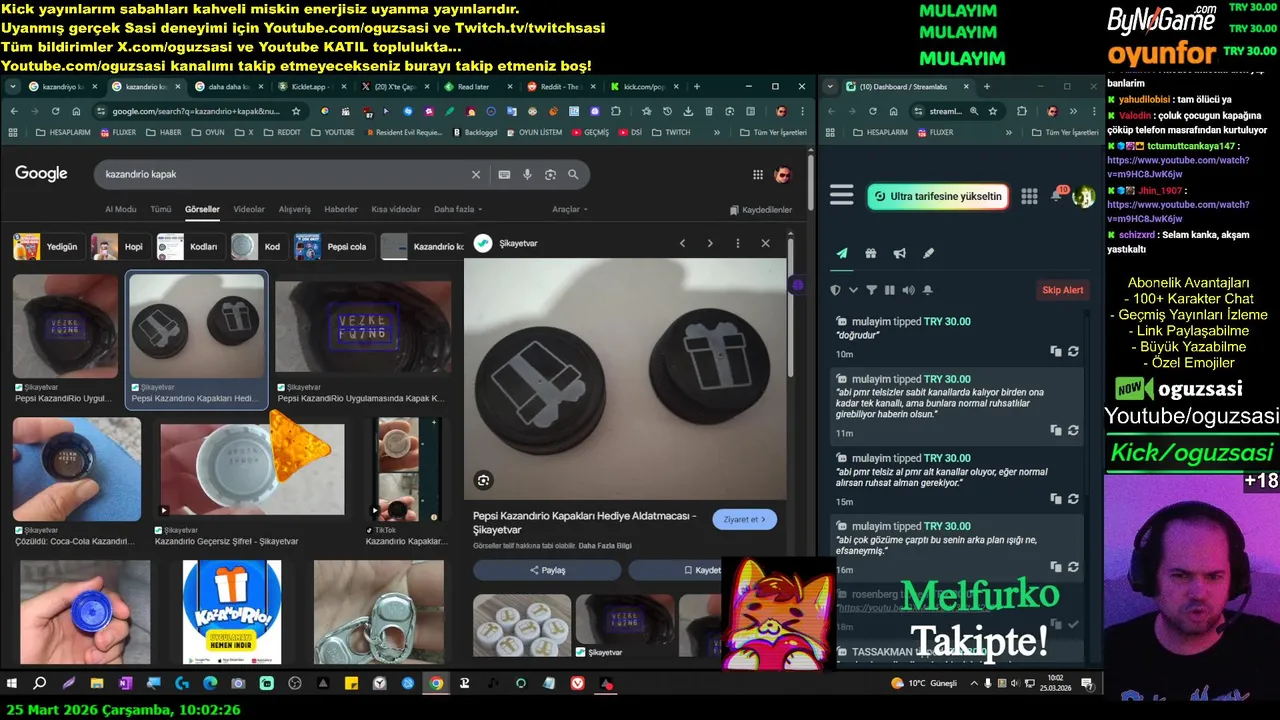This screenshot has width=1280, height=720.
Task: Select the Pepsi cola filter chip
Action: coord(335,246)
